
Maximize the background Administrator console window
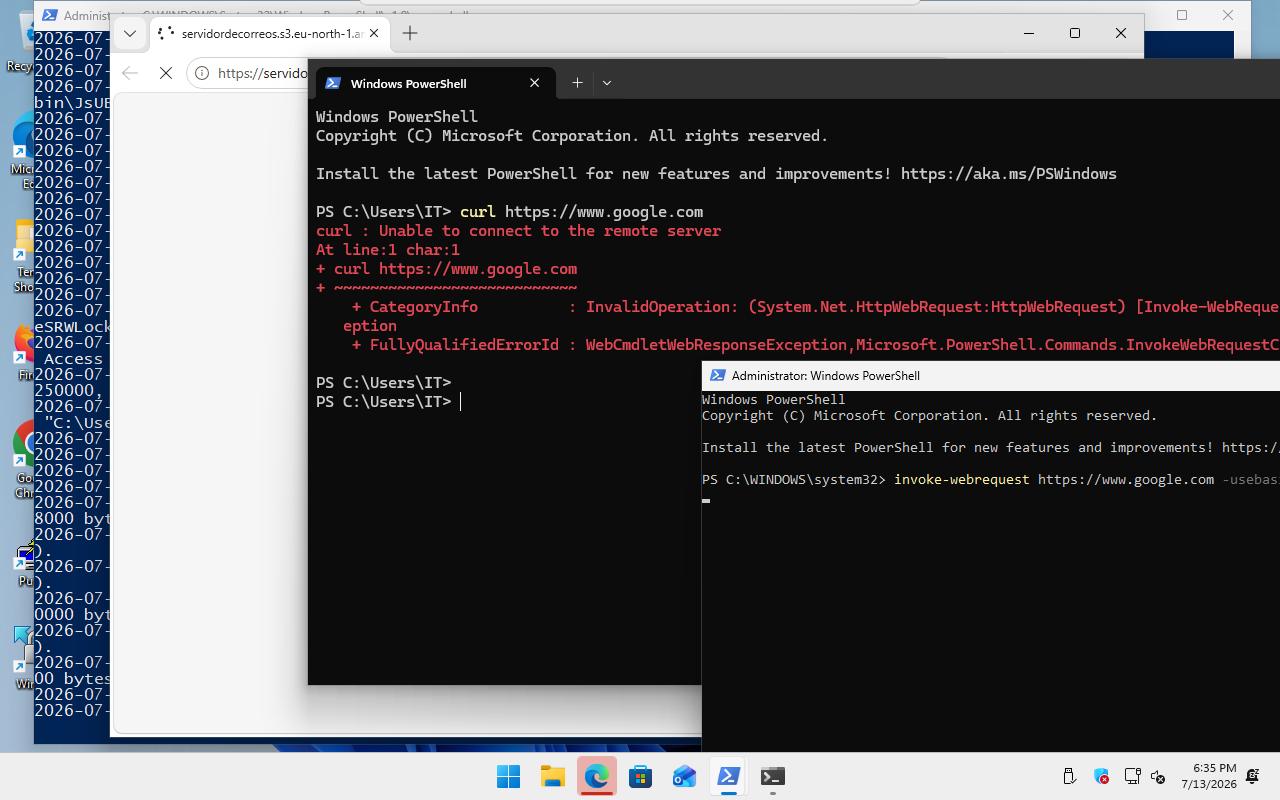tap(1182, 15)
